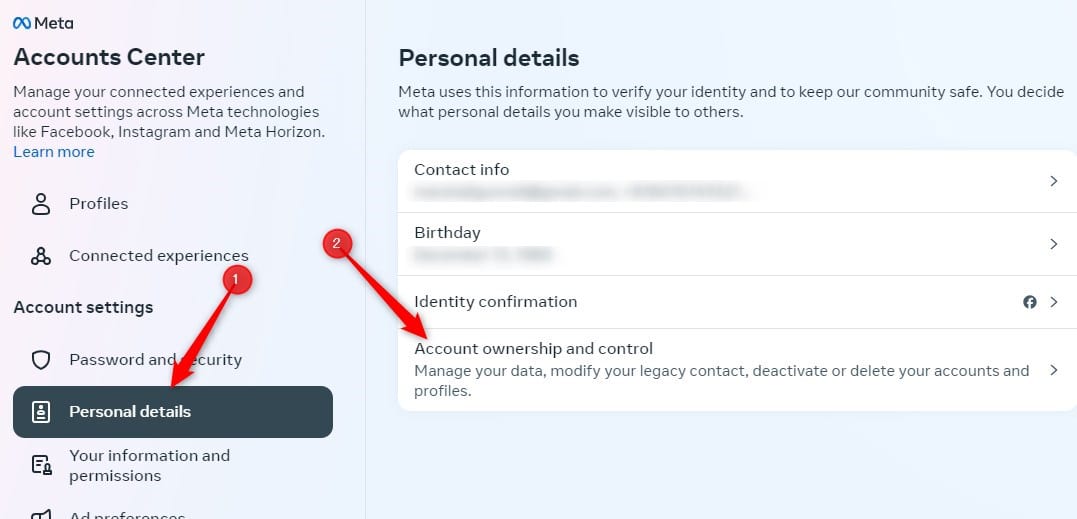
Task: Click the Connected experiences icon
Action: point(41,256)
